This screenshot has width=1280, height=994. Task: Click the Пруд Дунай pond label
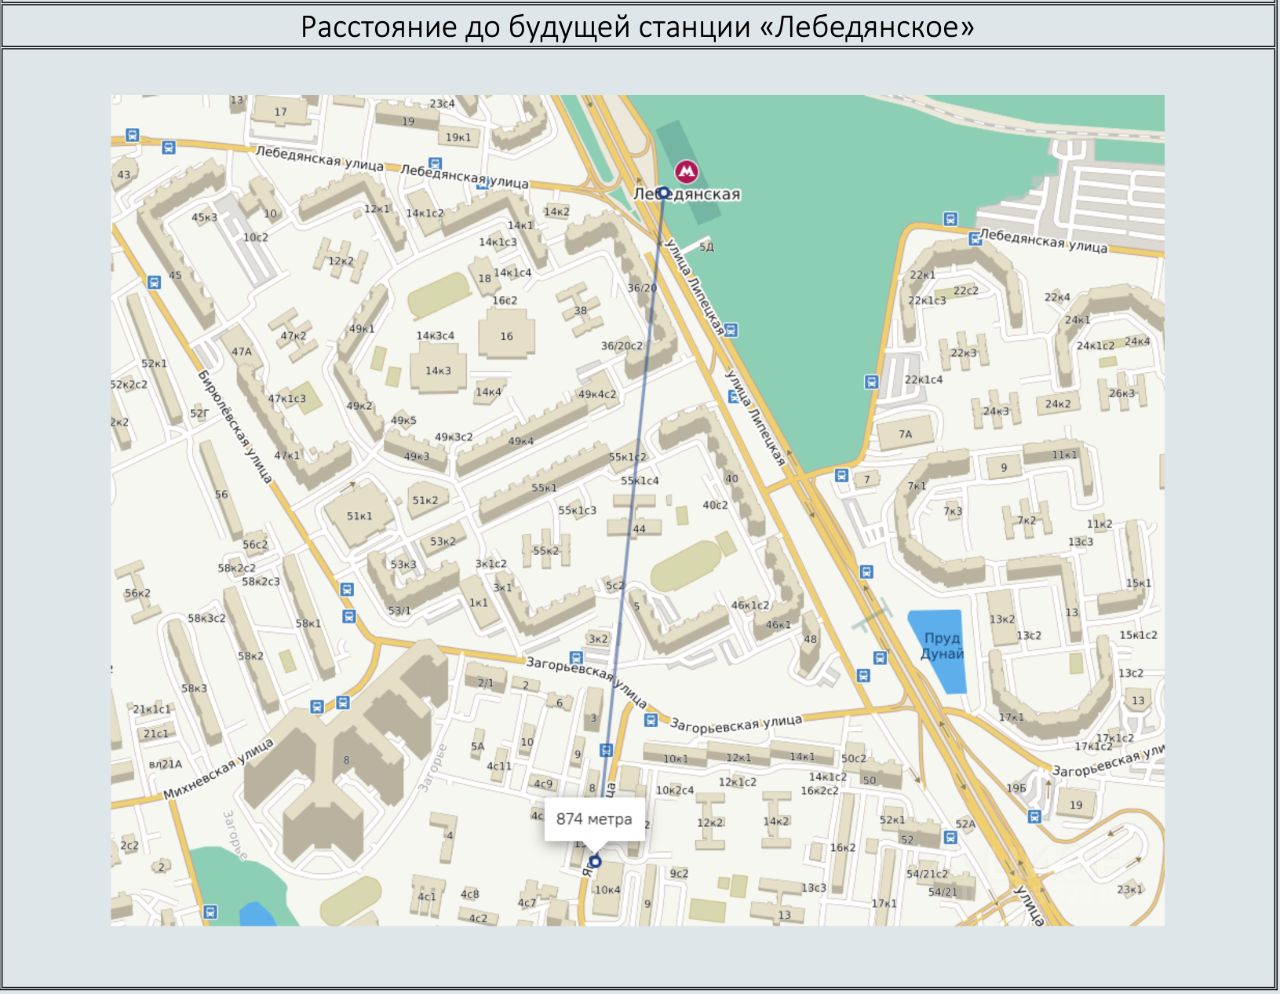[x=942, y=646]
